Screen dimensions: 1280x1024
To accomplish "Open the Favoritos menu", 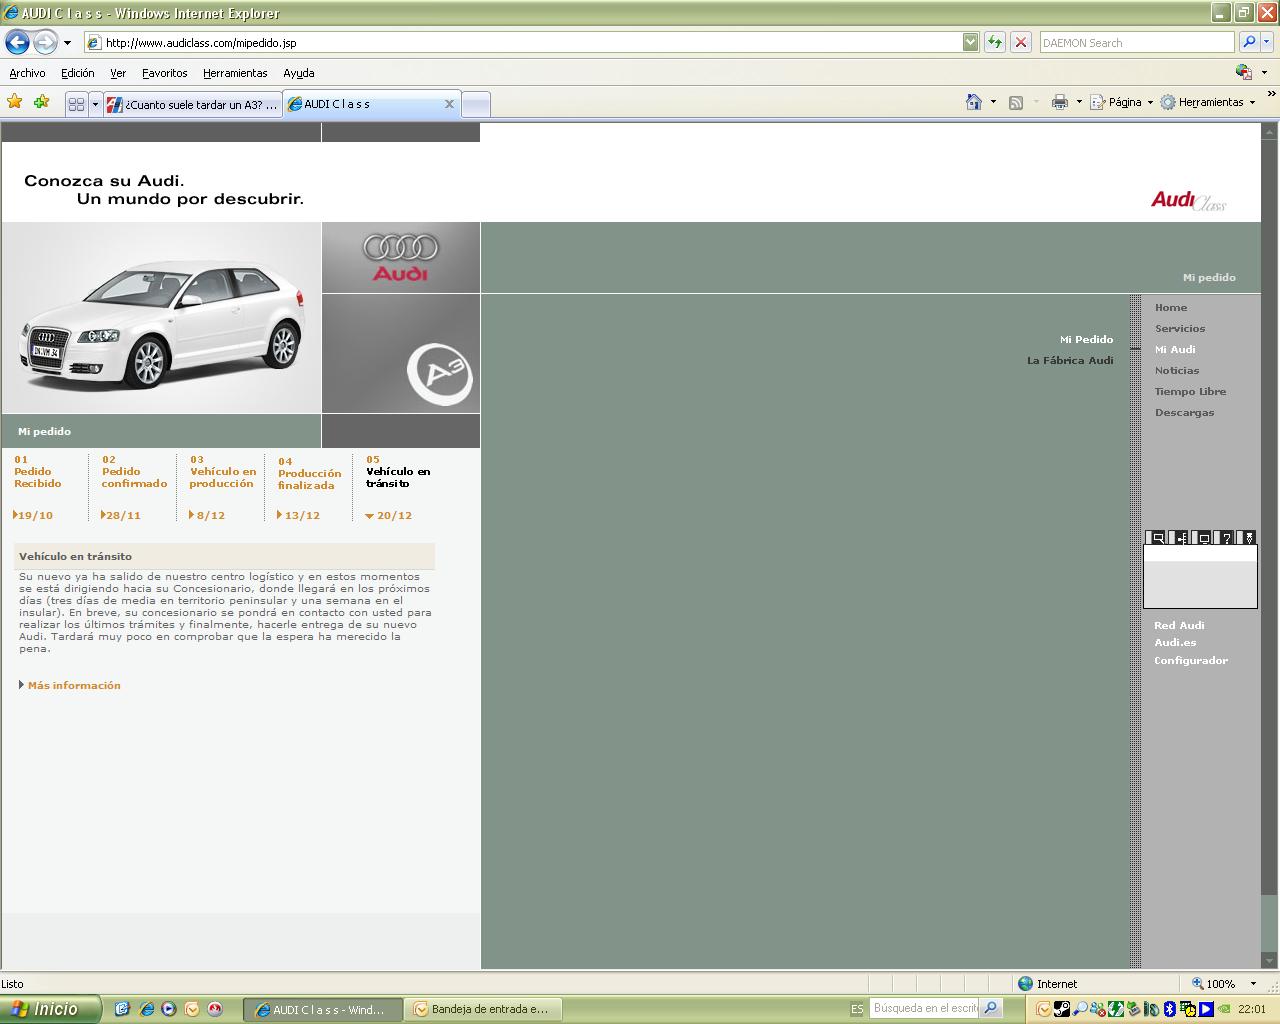I will (164, 73).
